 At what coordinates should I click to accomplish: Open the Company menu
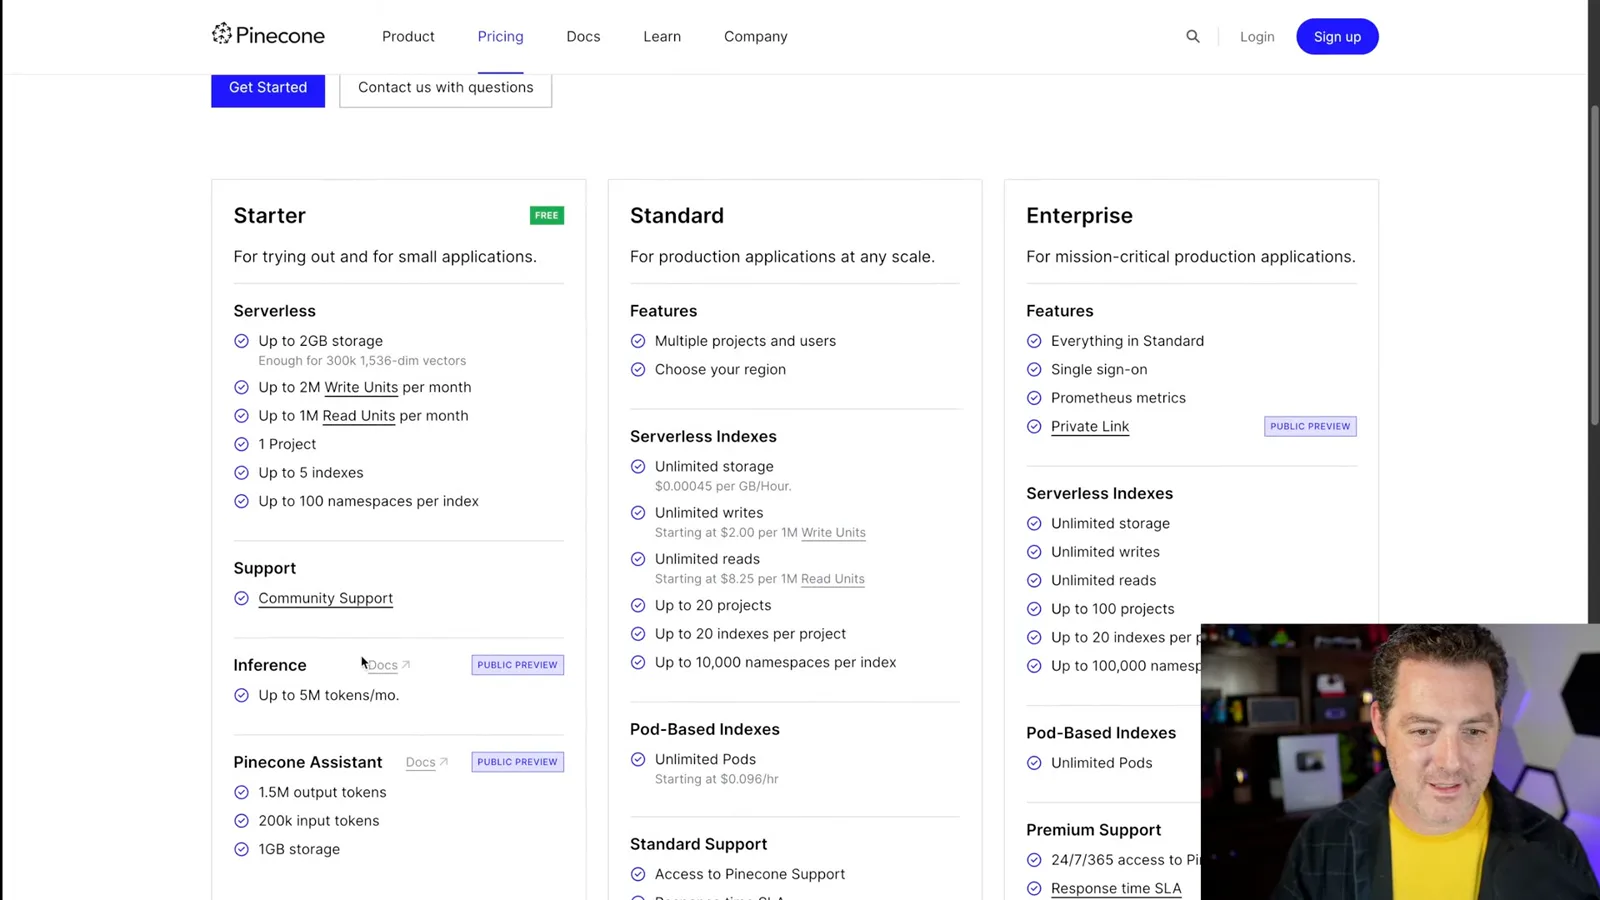(756, 36)
